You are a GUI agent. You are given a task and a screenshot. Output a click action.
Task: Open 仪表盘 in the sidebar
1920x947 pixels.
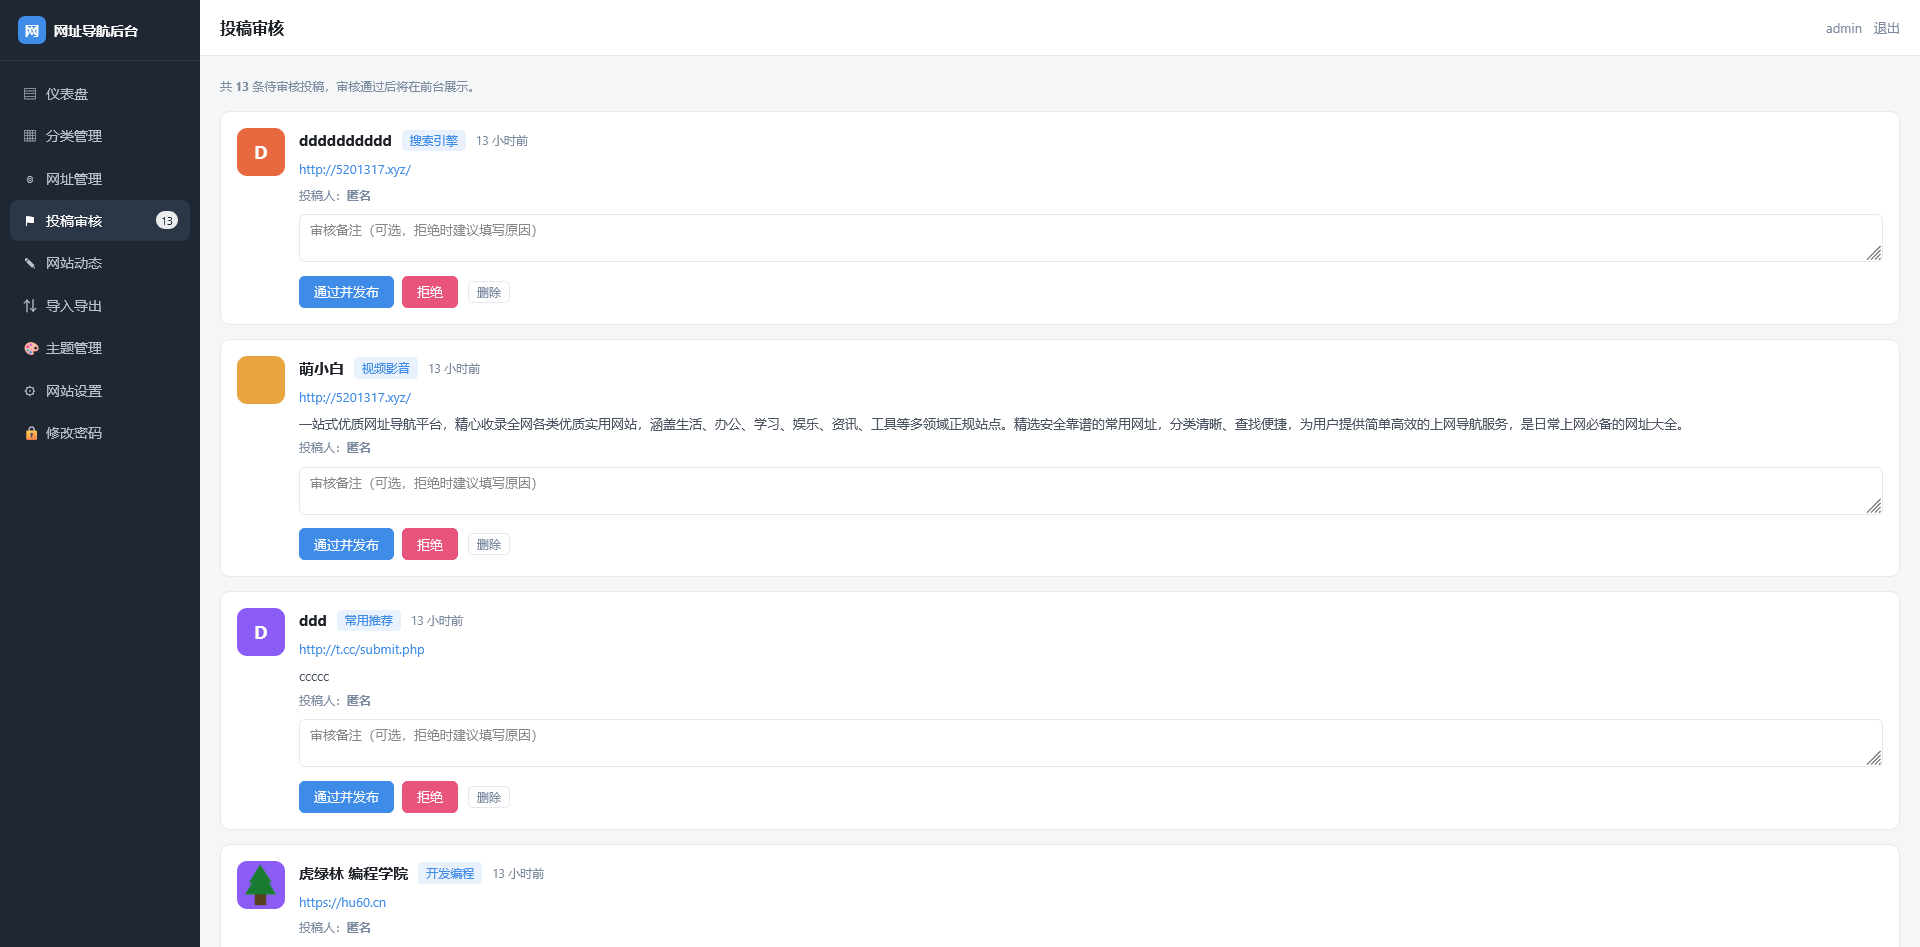point(100,94)
